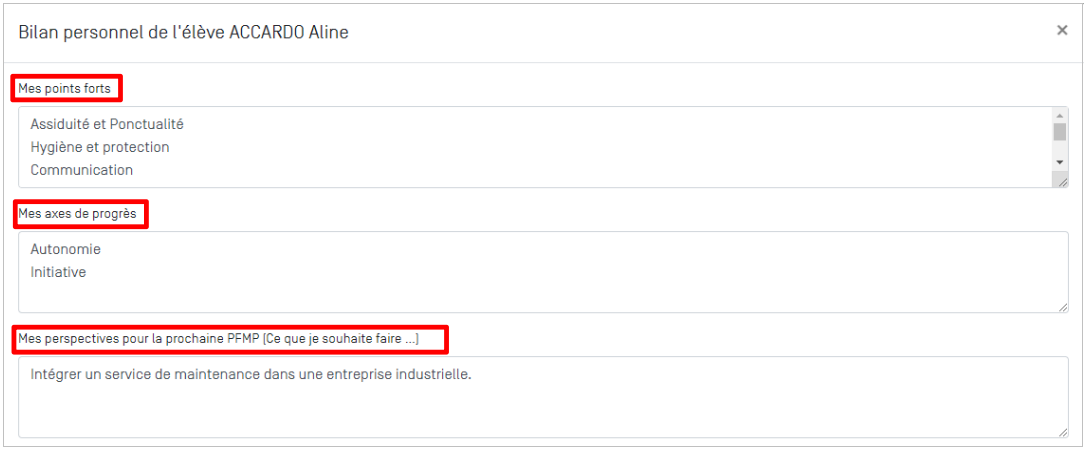Click the sentence "Intégrer un service de maintenance"
The width and height of the screenshot is (1086, 449).
click(x=250, y=375)
